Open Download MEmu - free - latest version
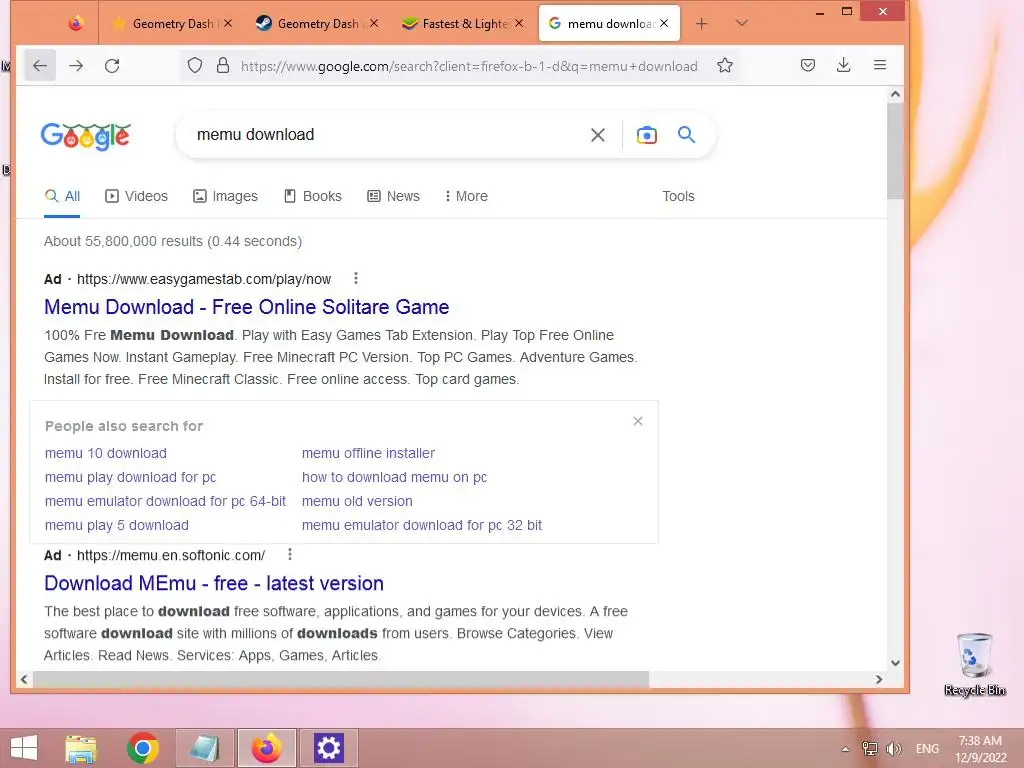Screen dimensions: 1024x768 click(x=214, y=583)
